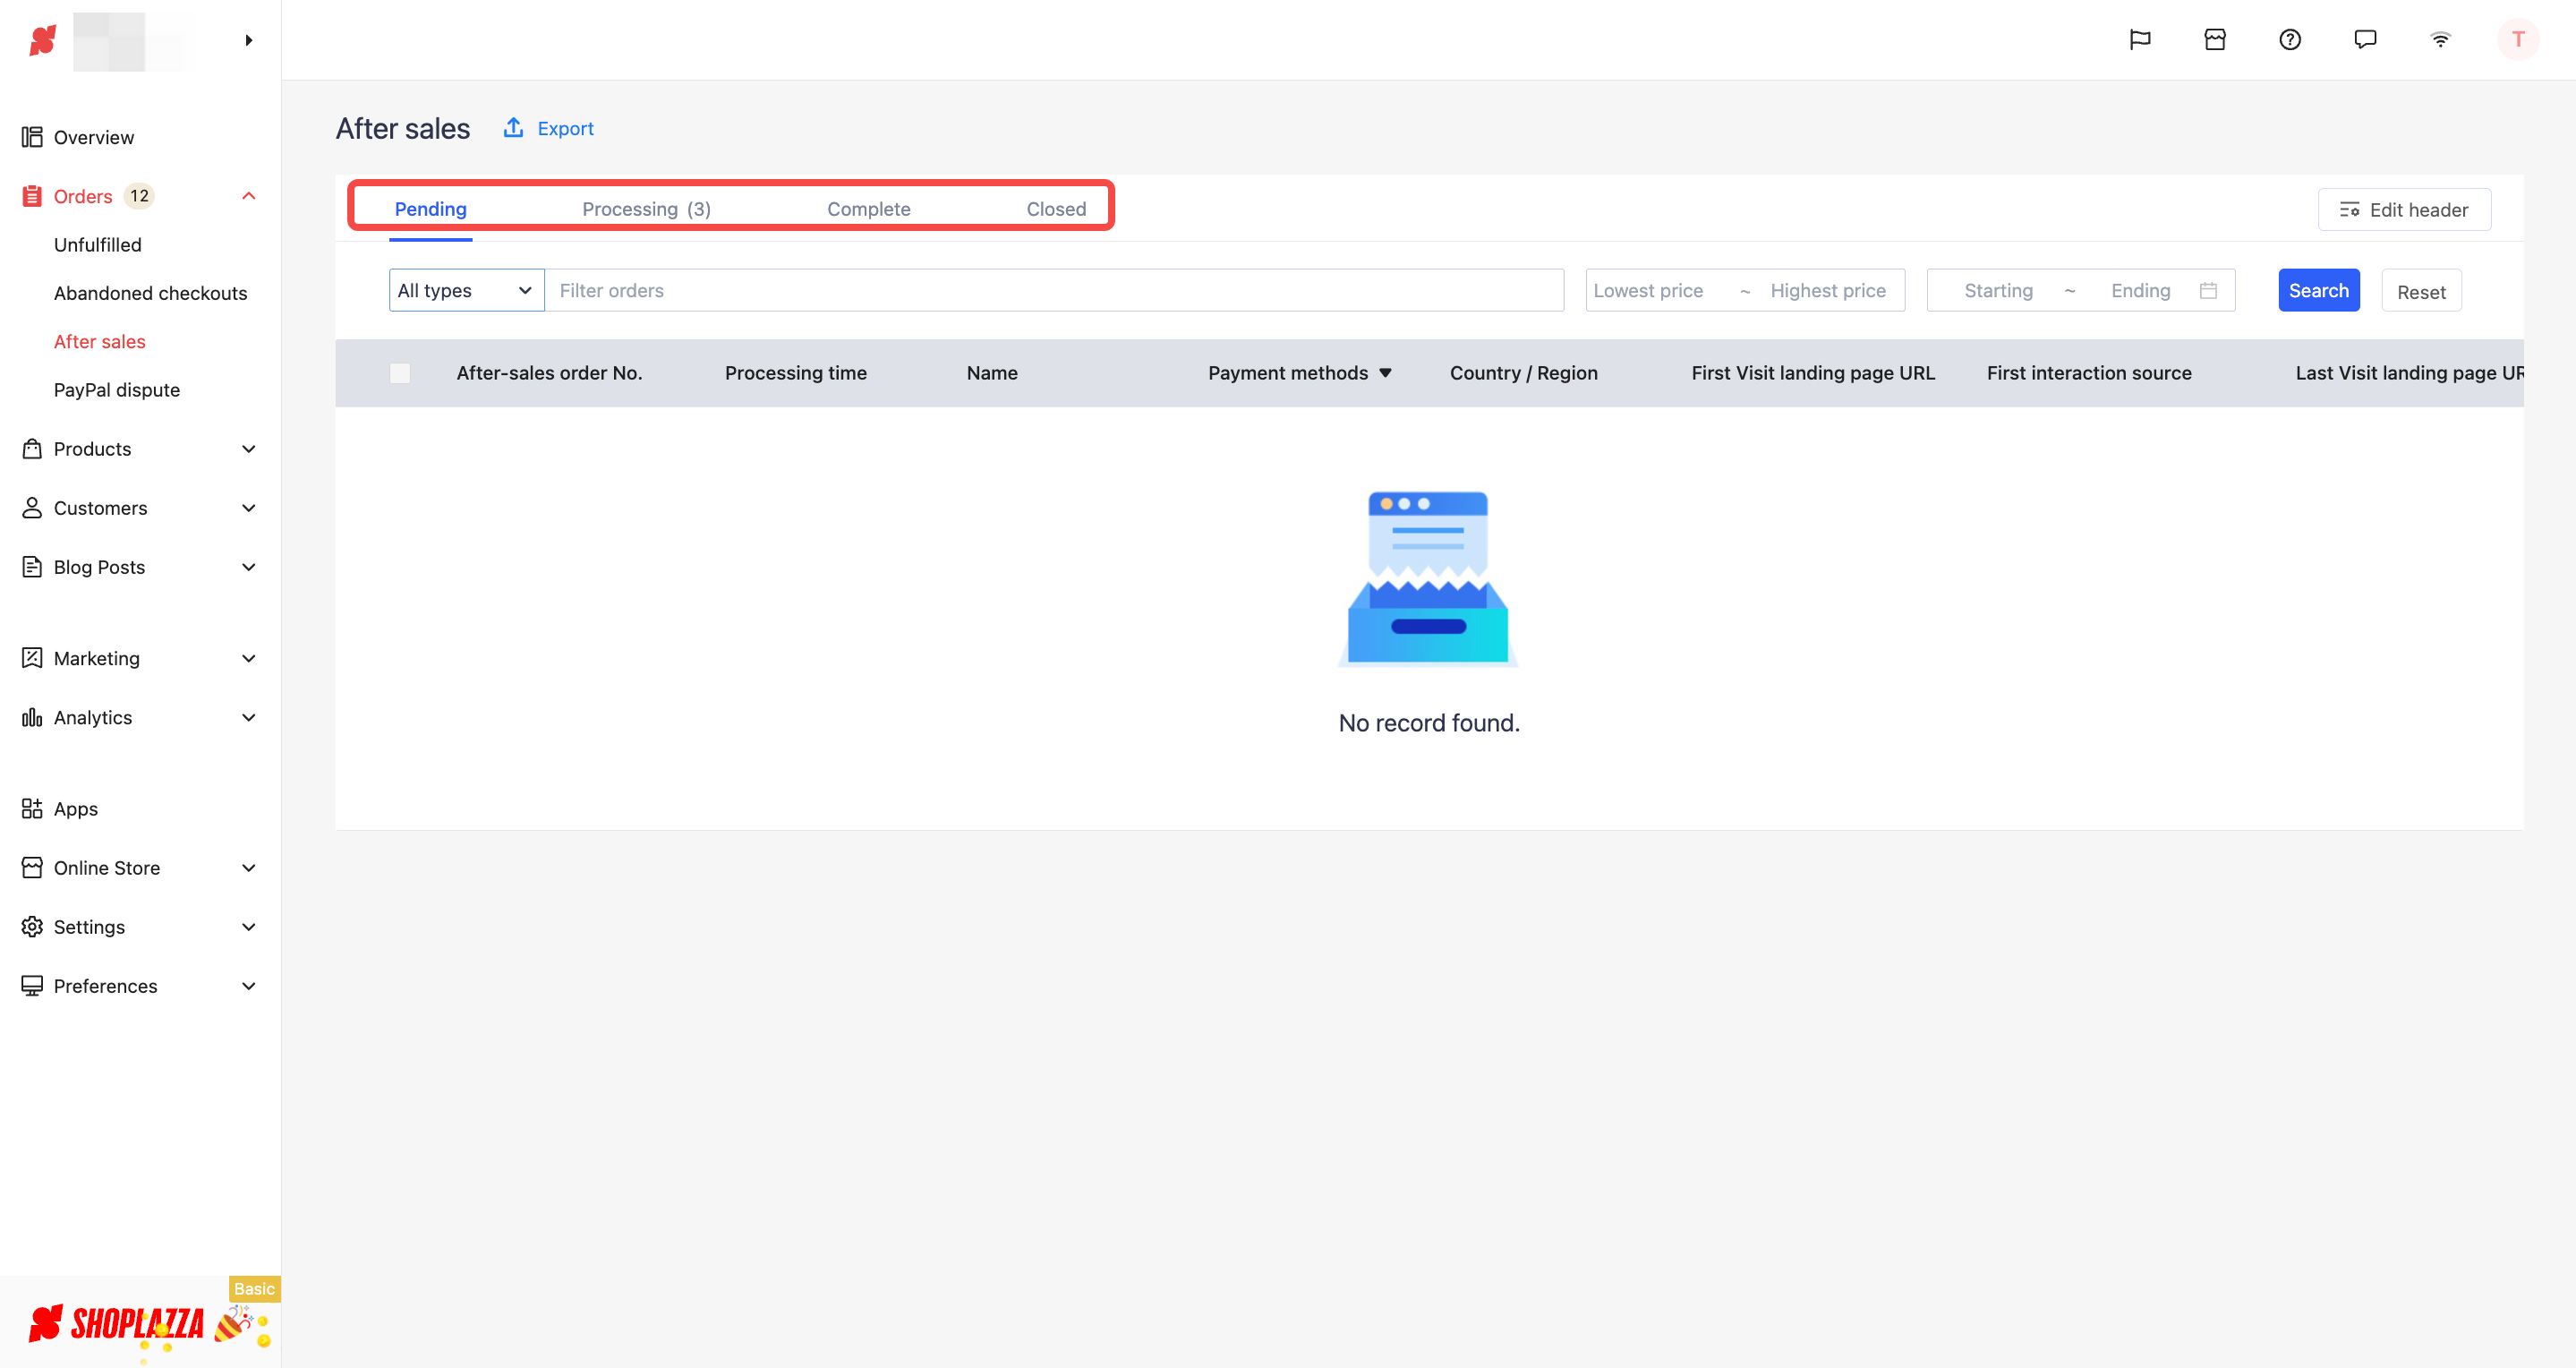Image resolution: width=2576 pixels, height=1368 pixels.
Task: Expand the Settings menu chevron
Action: pos(249,927)
